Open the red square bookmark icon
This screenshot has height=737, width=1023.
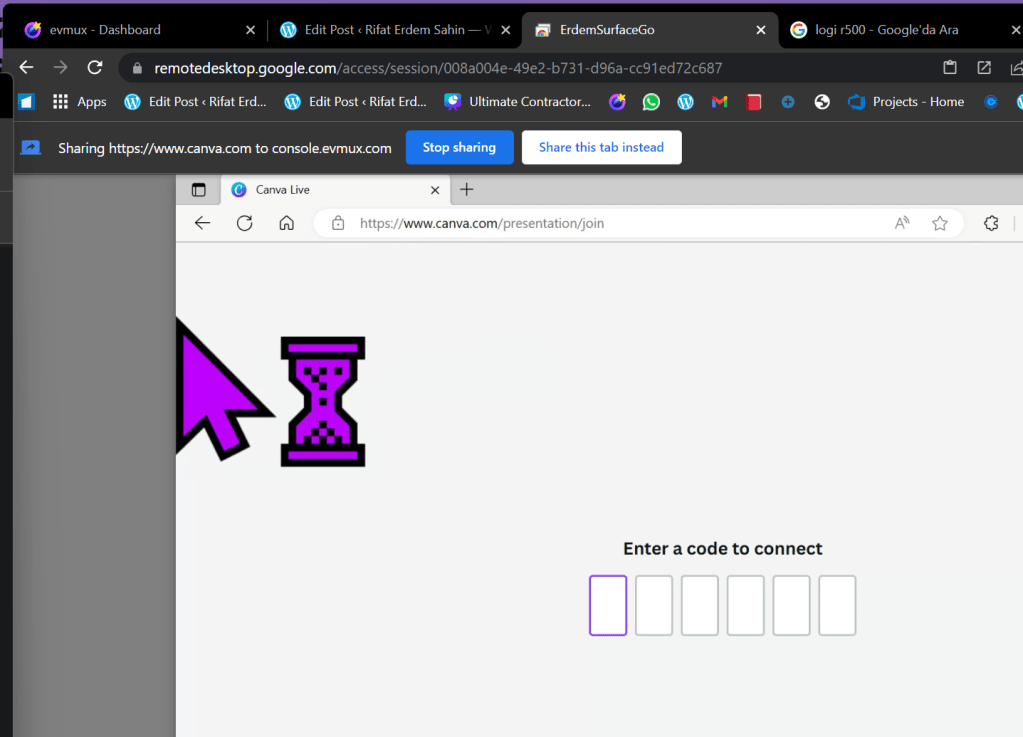tap(754, 102)
